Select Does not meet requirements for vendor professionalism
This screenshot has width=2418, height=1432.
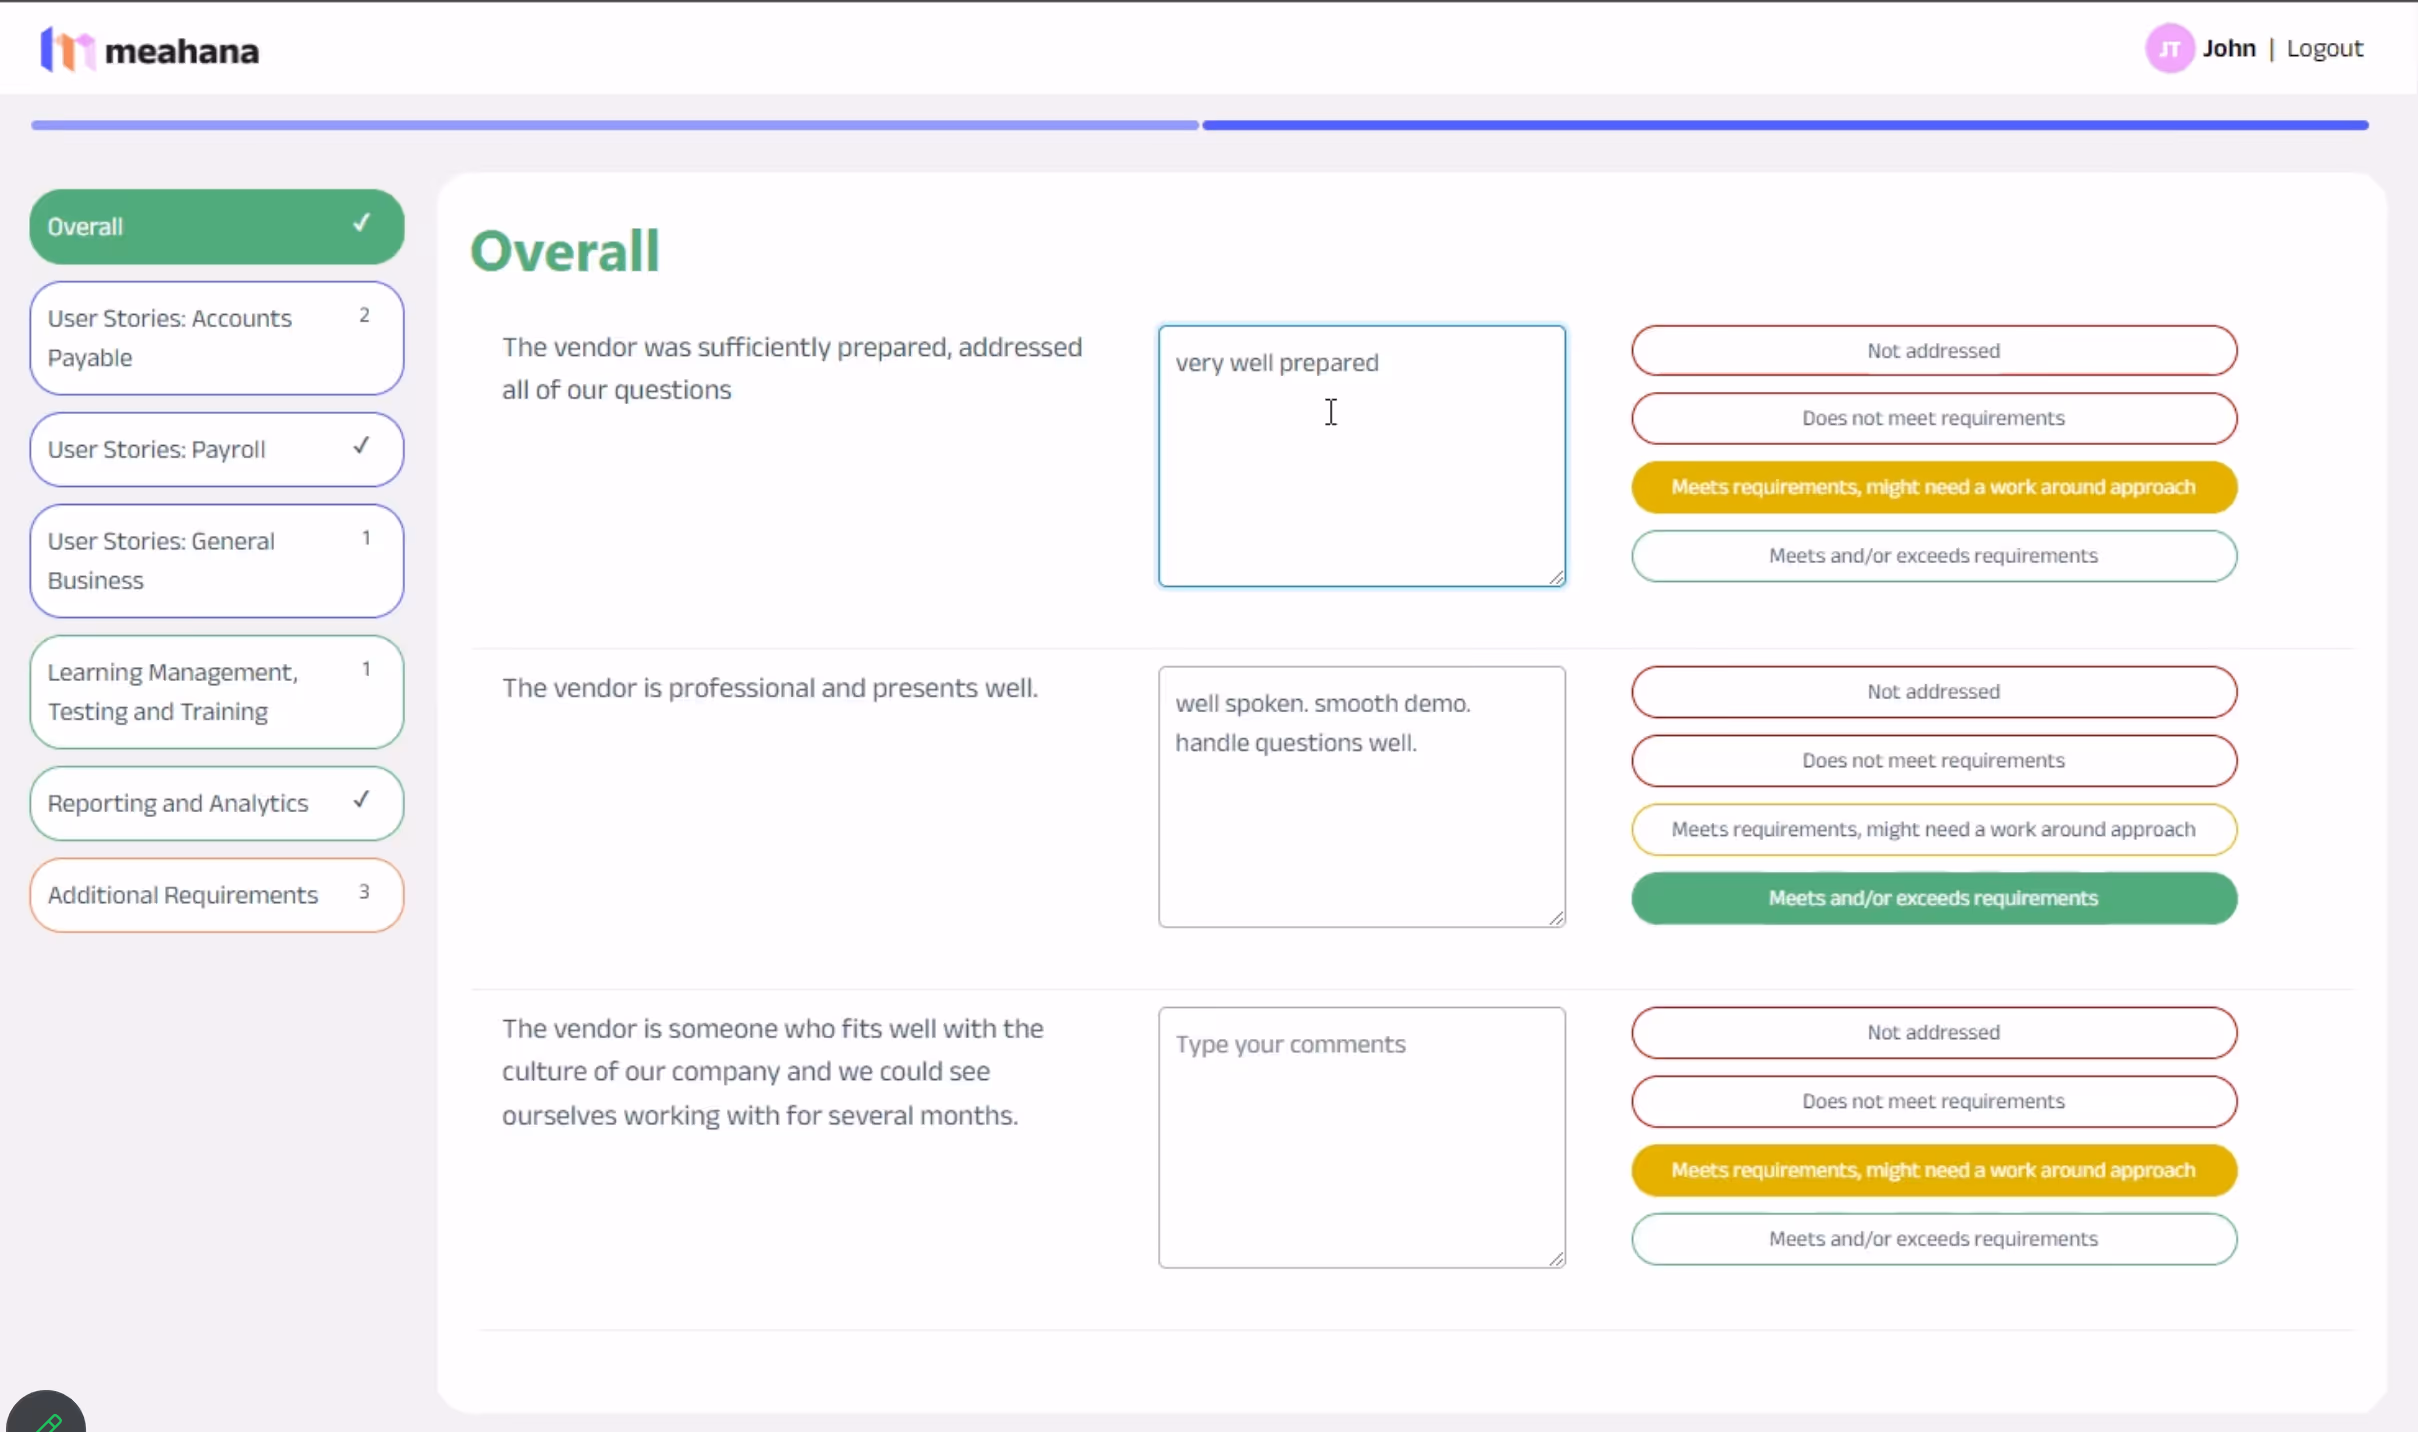click(1934, 761)
